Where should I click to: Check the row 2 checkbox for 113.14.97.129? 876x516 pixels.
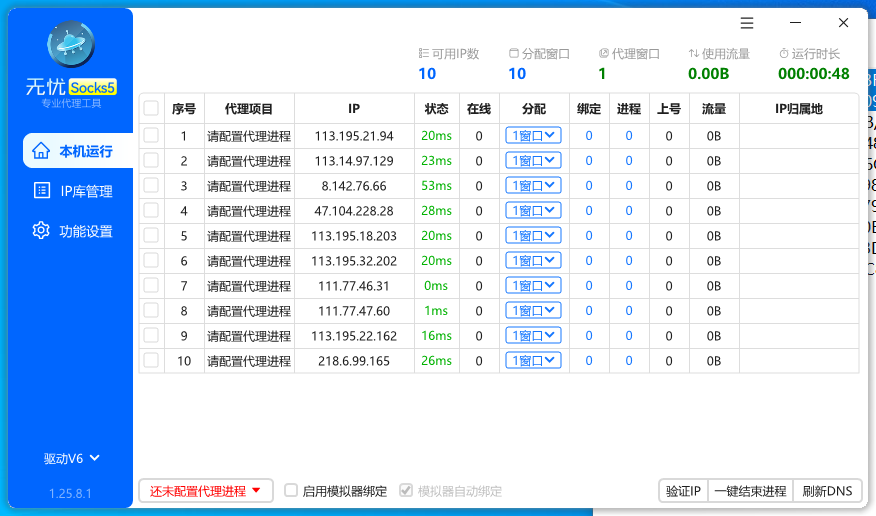[151, 161]
